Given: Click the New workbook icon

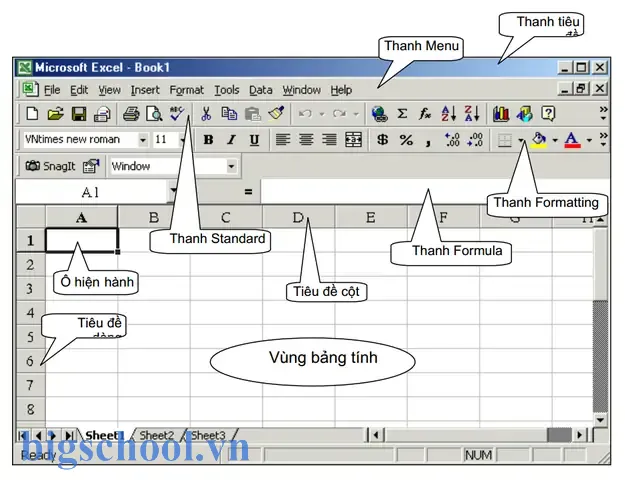Looking at the screenshot, I should pos(32,114).
